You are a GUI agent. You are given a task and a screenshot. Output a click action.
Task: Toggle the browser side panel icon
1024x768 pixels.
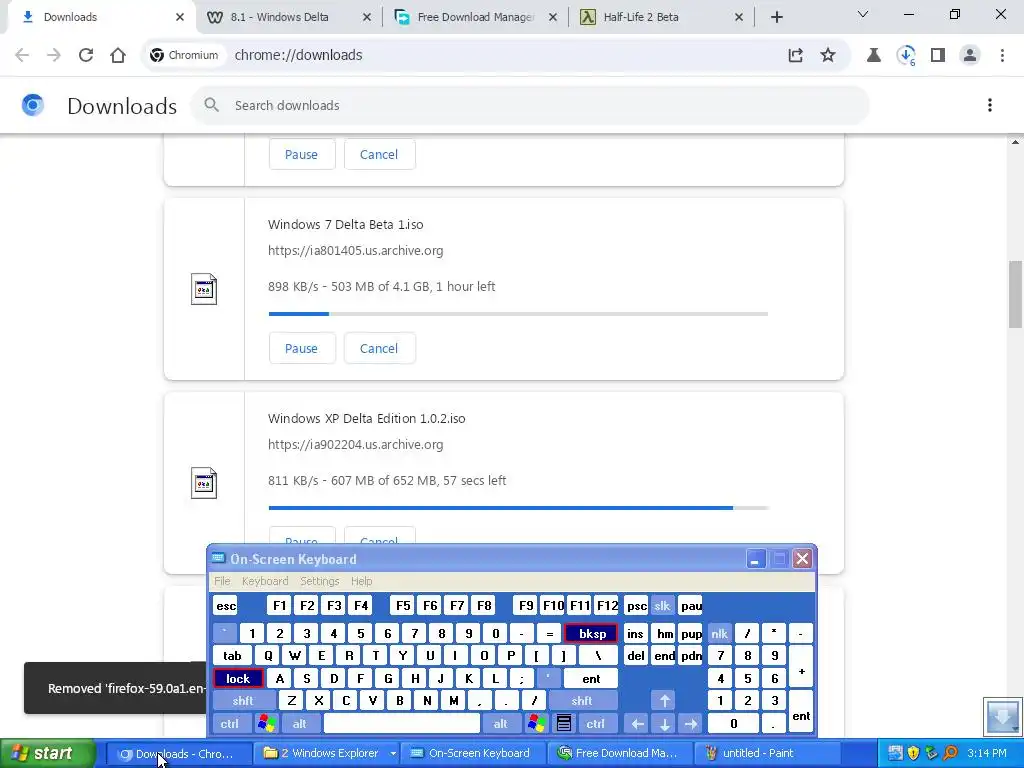point(938,55)
